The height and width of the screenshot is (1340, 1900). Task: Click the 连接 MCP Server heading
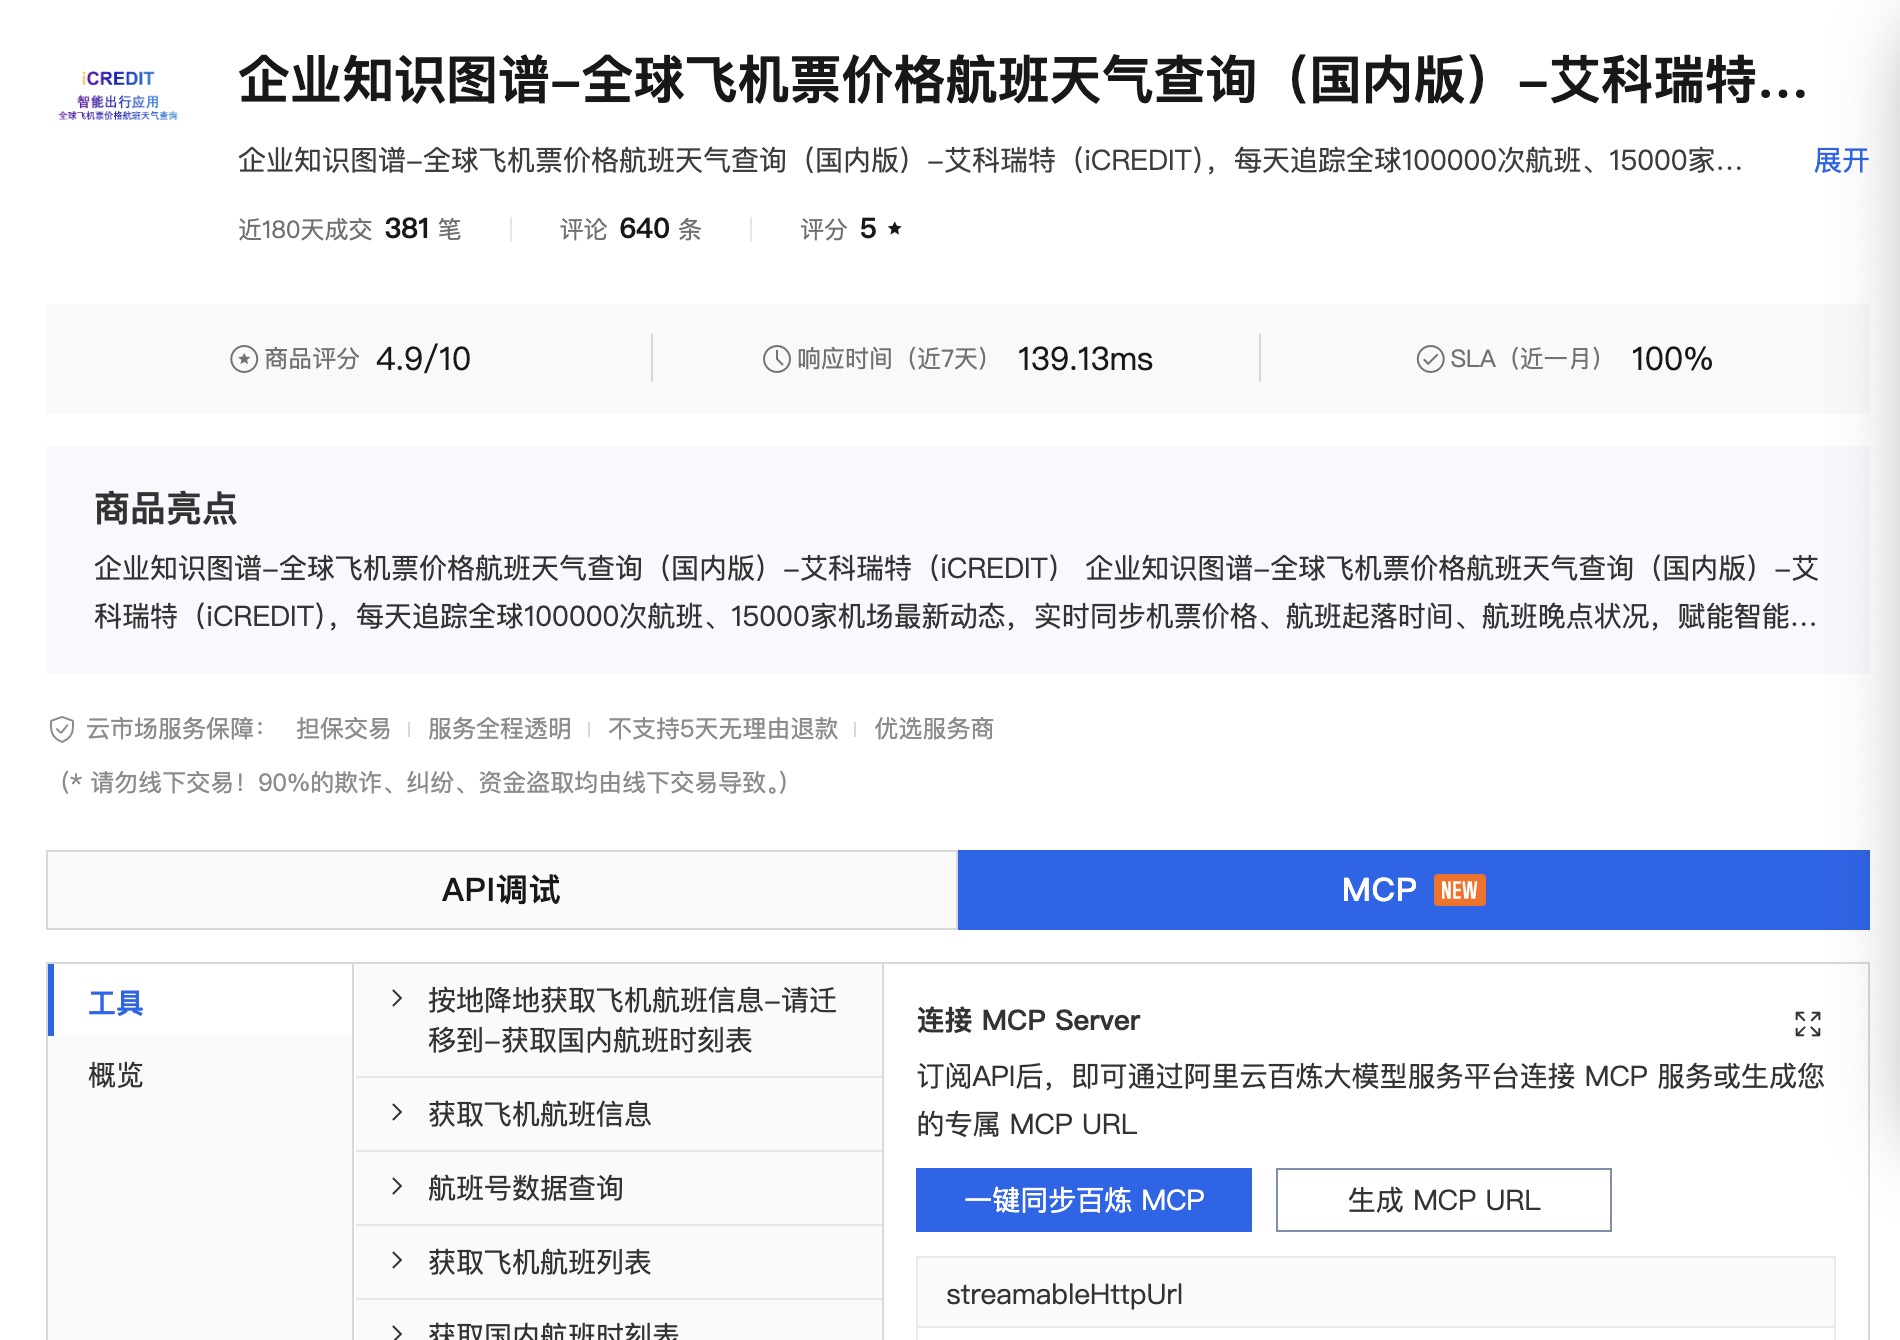[1028, 1020]
